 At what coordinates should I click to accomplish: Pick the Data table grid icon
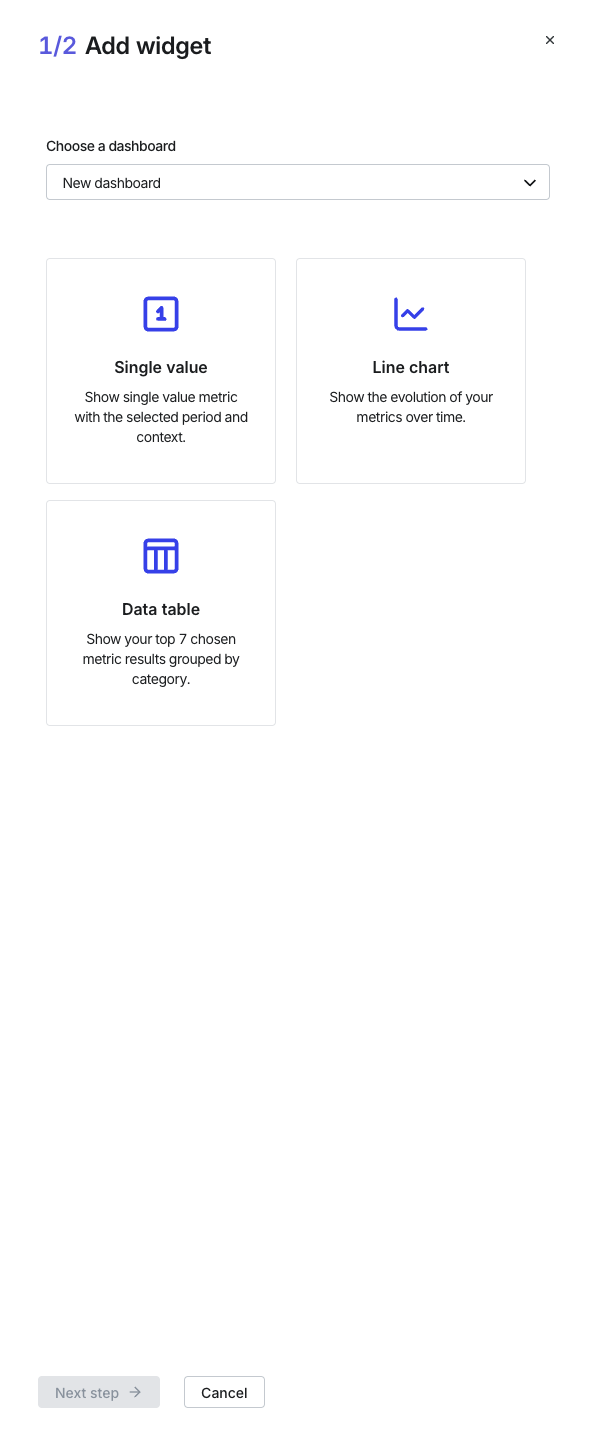coord(161,556)
